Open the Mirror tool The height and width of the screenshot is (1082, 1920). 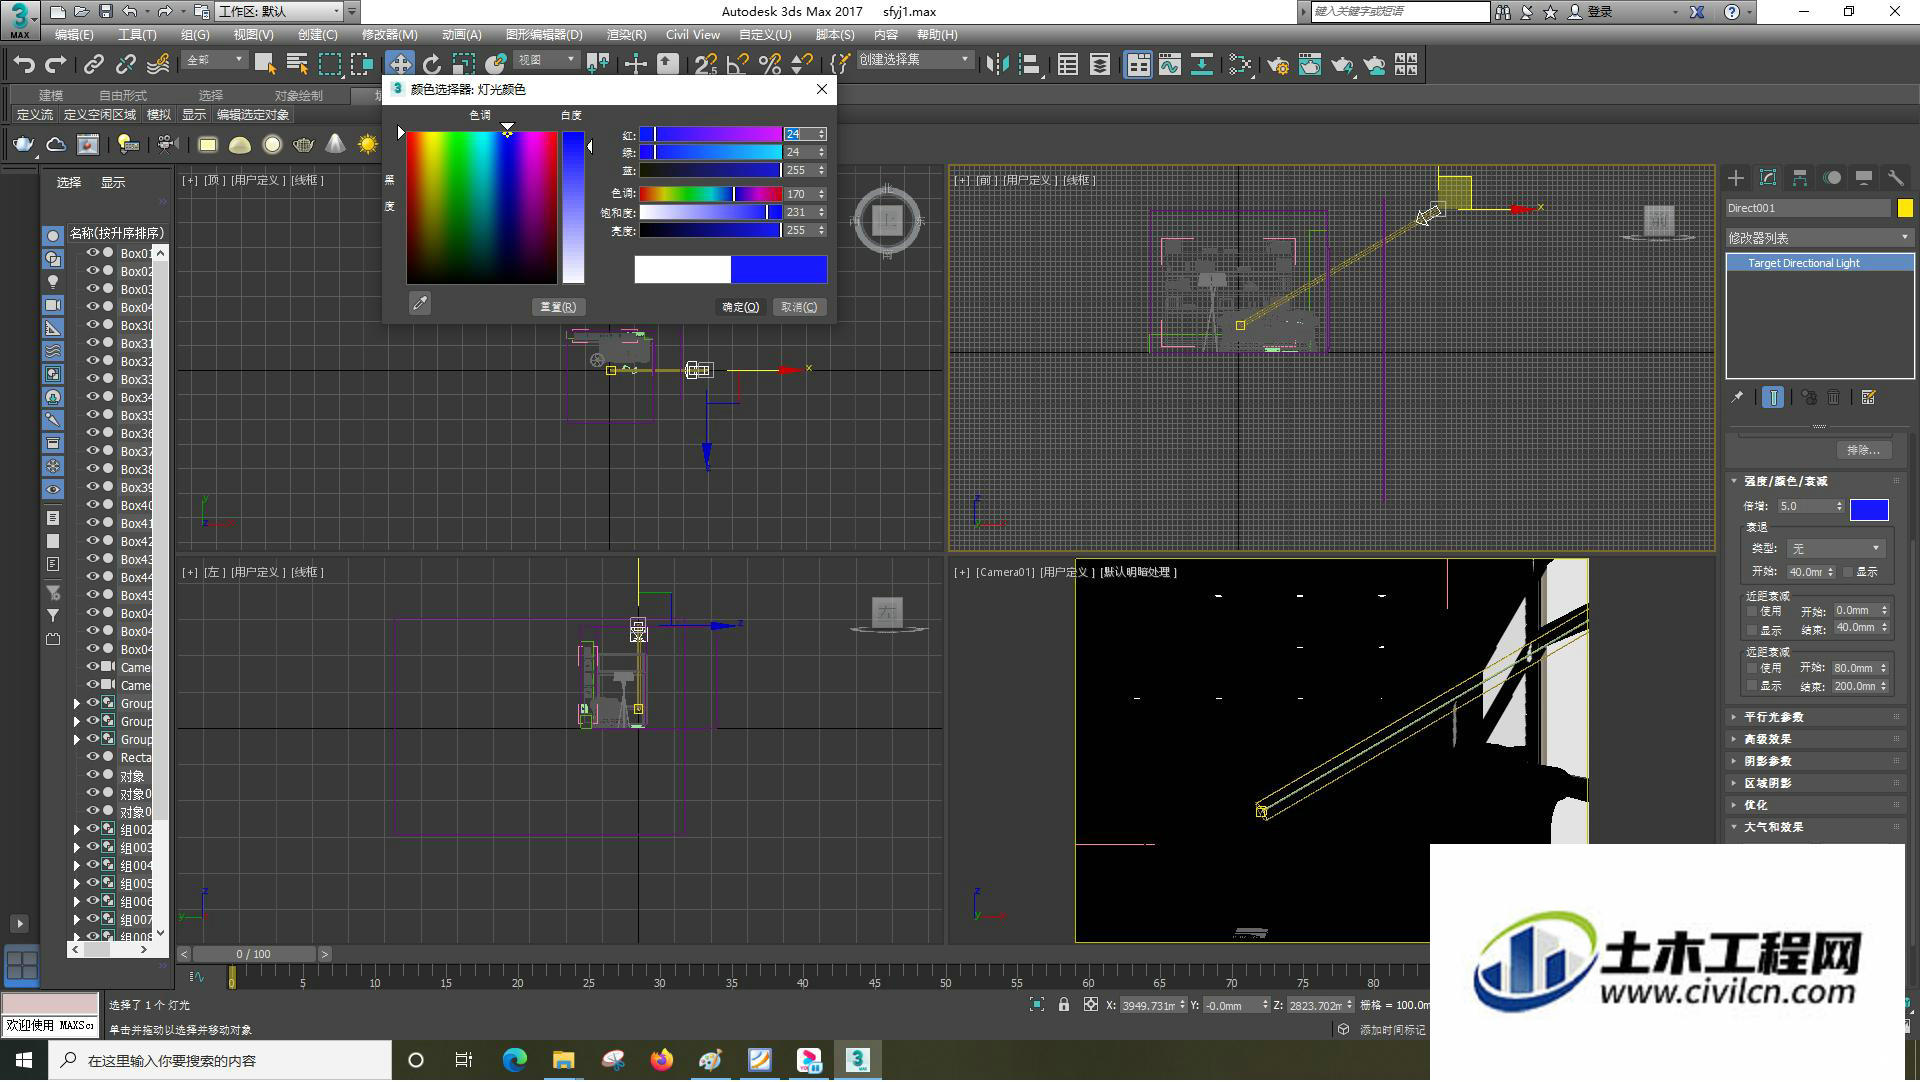(x=997, y=65)
